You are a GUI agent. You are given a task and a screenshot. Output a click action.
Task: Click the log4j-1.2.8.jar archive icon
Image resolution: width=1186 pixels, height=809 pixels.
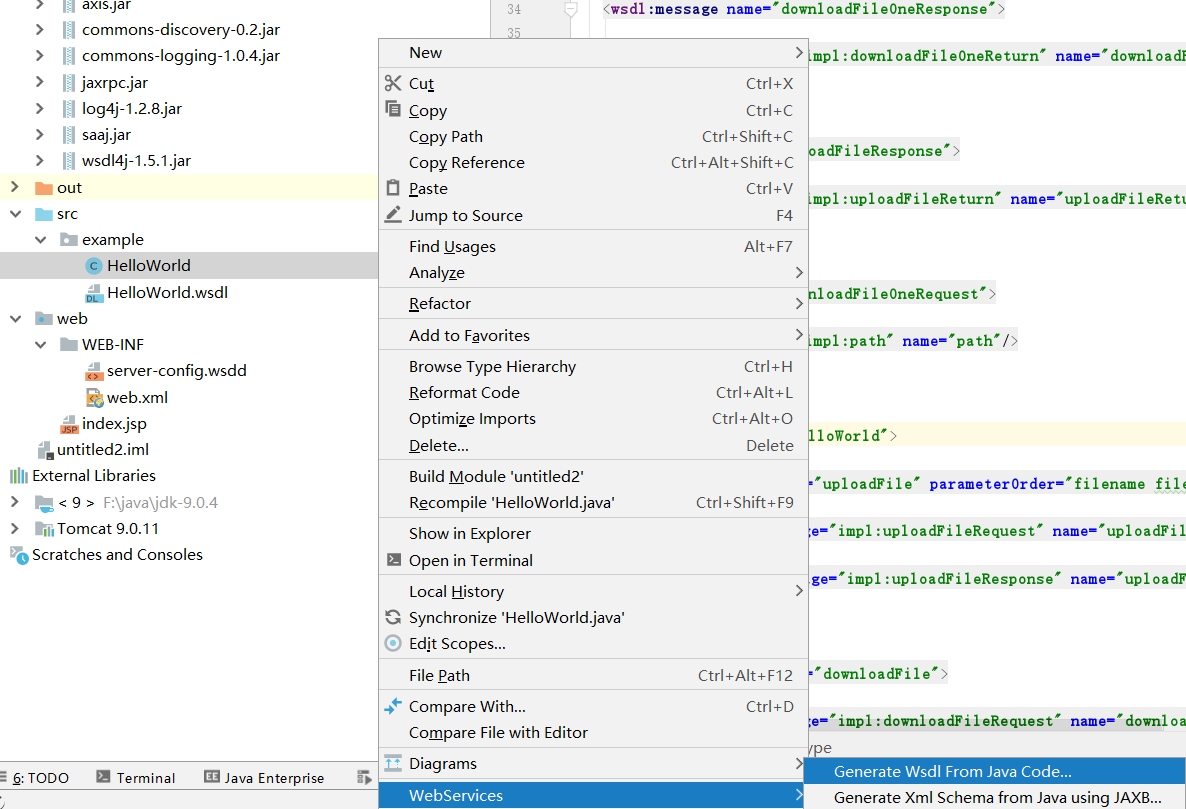click(69, 109)
